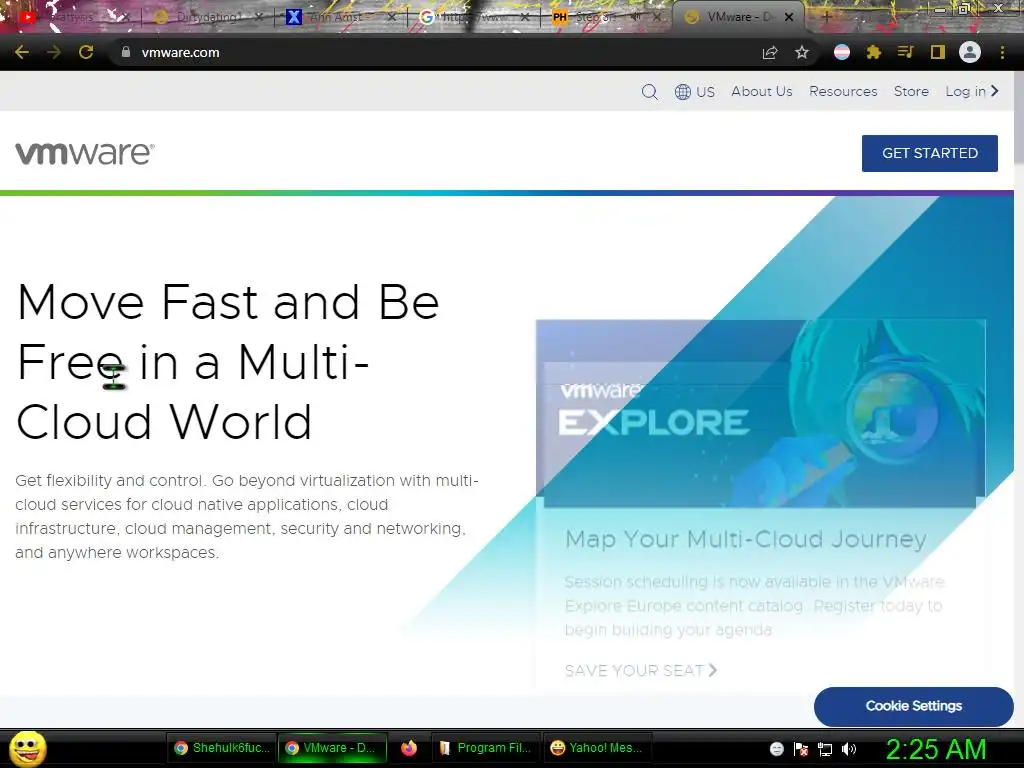The image size is (1024, 768).
Task: Switch to the PH Step tab
Action: click(607, 17)
